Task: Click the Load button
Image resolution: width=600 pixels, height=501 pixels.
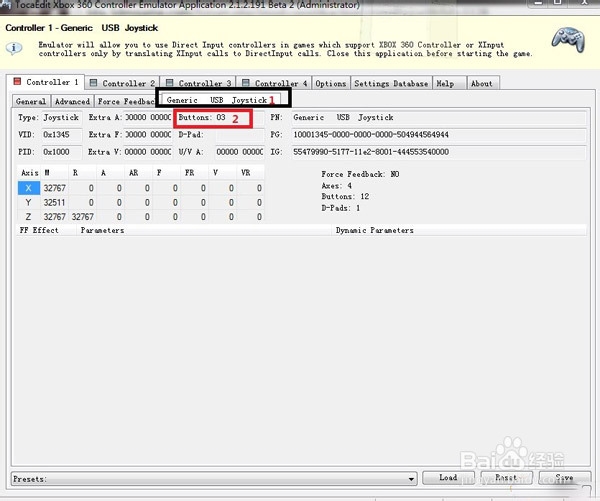Action: tap(448, 477)
